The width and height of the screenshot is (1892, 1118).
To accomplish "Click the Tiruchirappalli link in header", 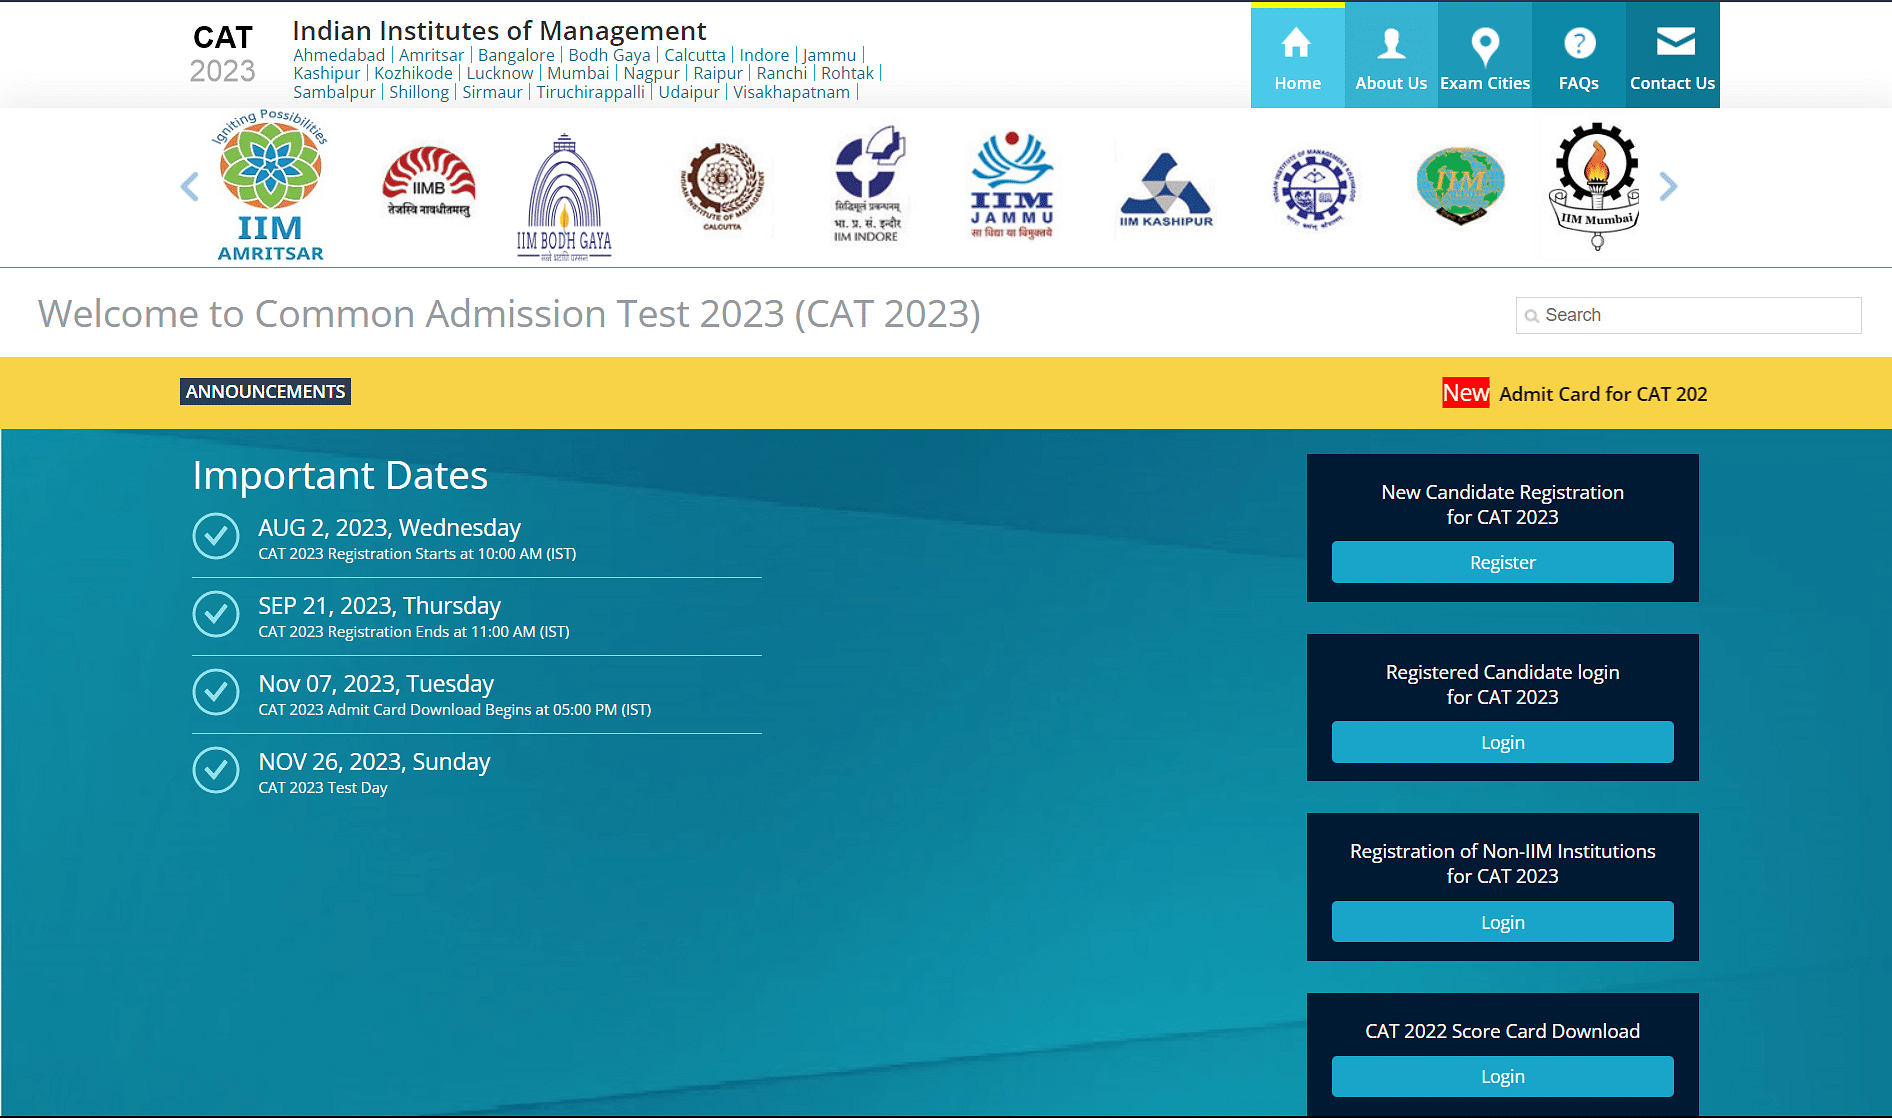I will (590, 92).
